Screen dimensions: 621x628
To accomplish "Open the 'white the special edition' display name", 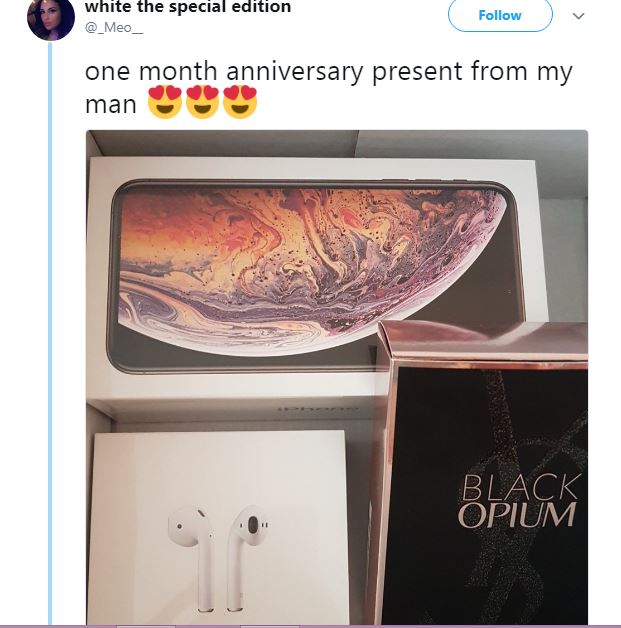I will point(188,6).
